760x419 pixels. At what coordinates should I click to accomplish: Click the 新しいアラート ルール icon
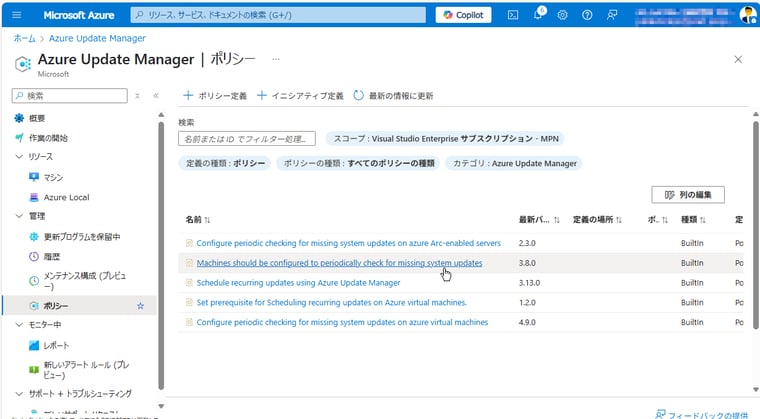coord(34,370)
